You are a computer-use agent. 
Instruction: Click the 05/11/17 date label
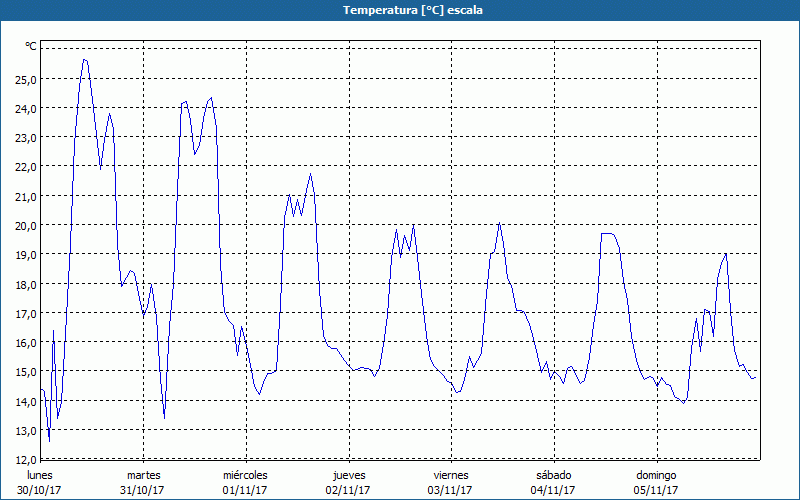[x=657, y=490]
